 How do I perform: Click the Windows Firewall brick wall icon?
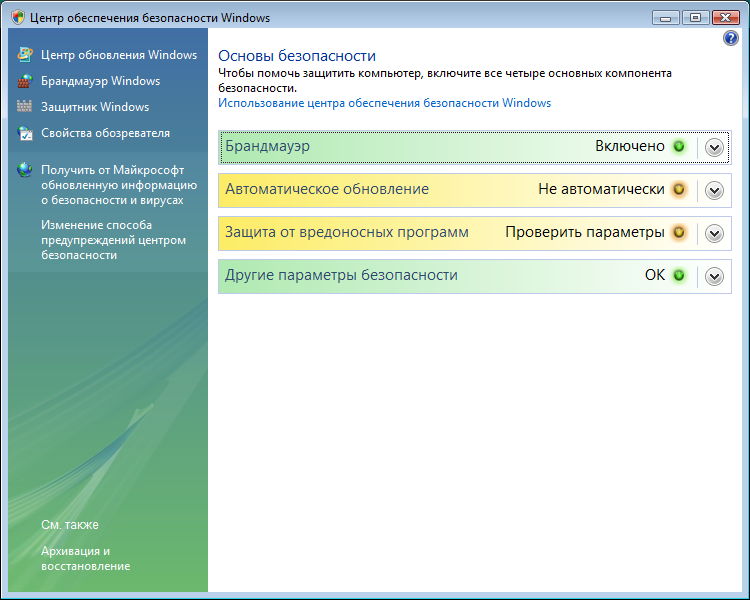(x=25, y=81)
